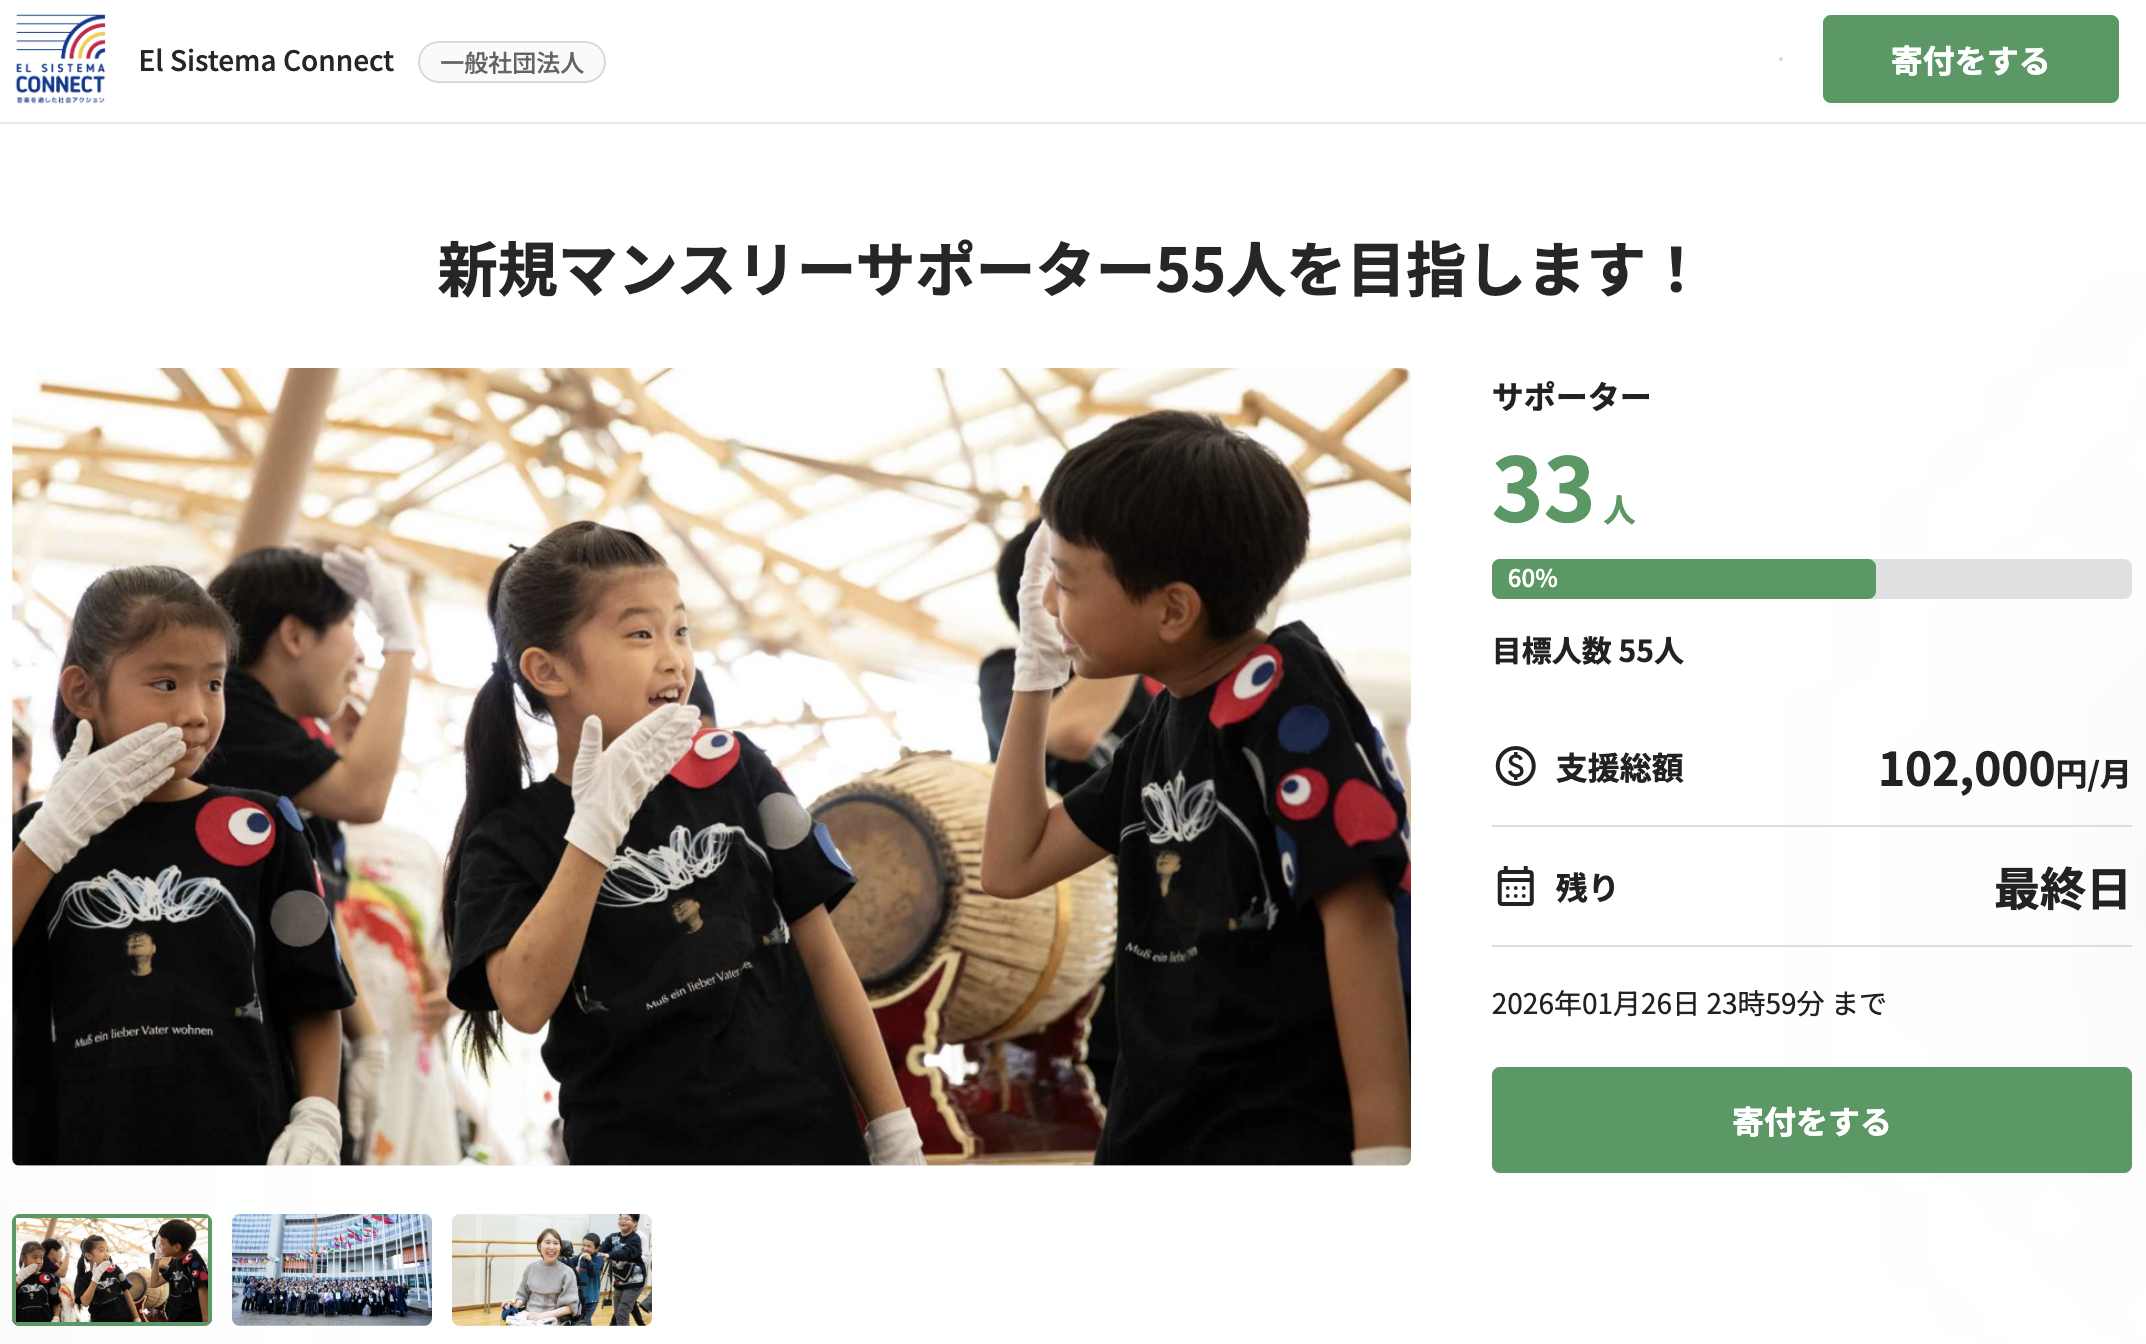This screenshot has height=1344, width=2146.
Task: Click the 最終日 remaining days label
Action: 2062,889
